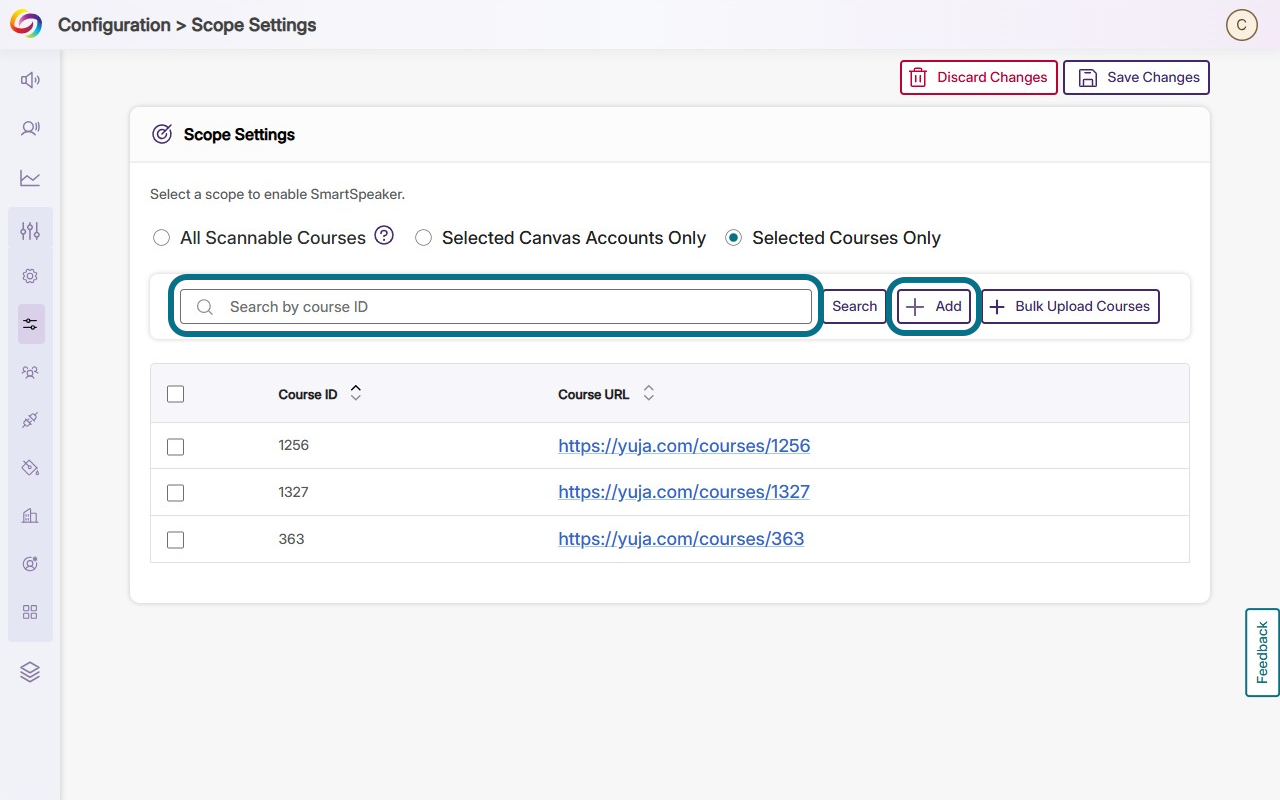Check the box for course 1256
Image resolution: width=1280 pixels, height=800 pixels.
coord(175,446)
